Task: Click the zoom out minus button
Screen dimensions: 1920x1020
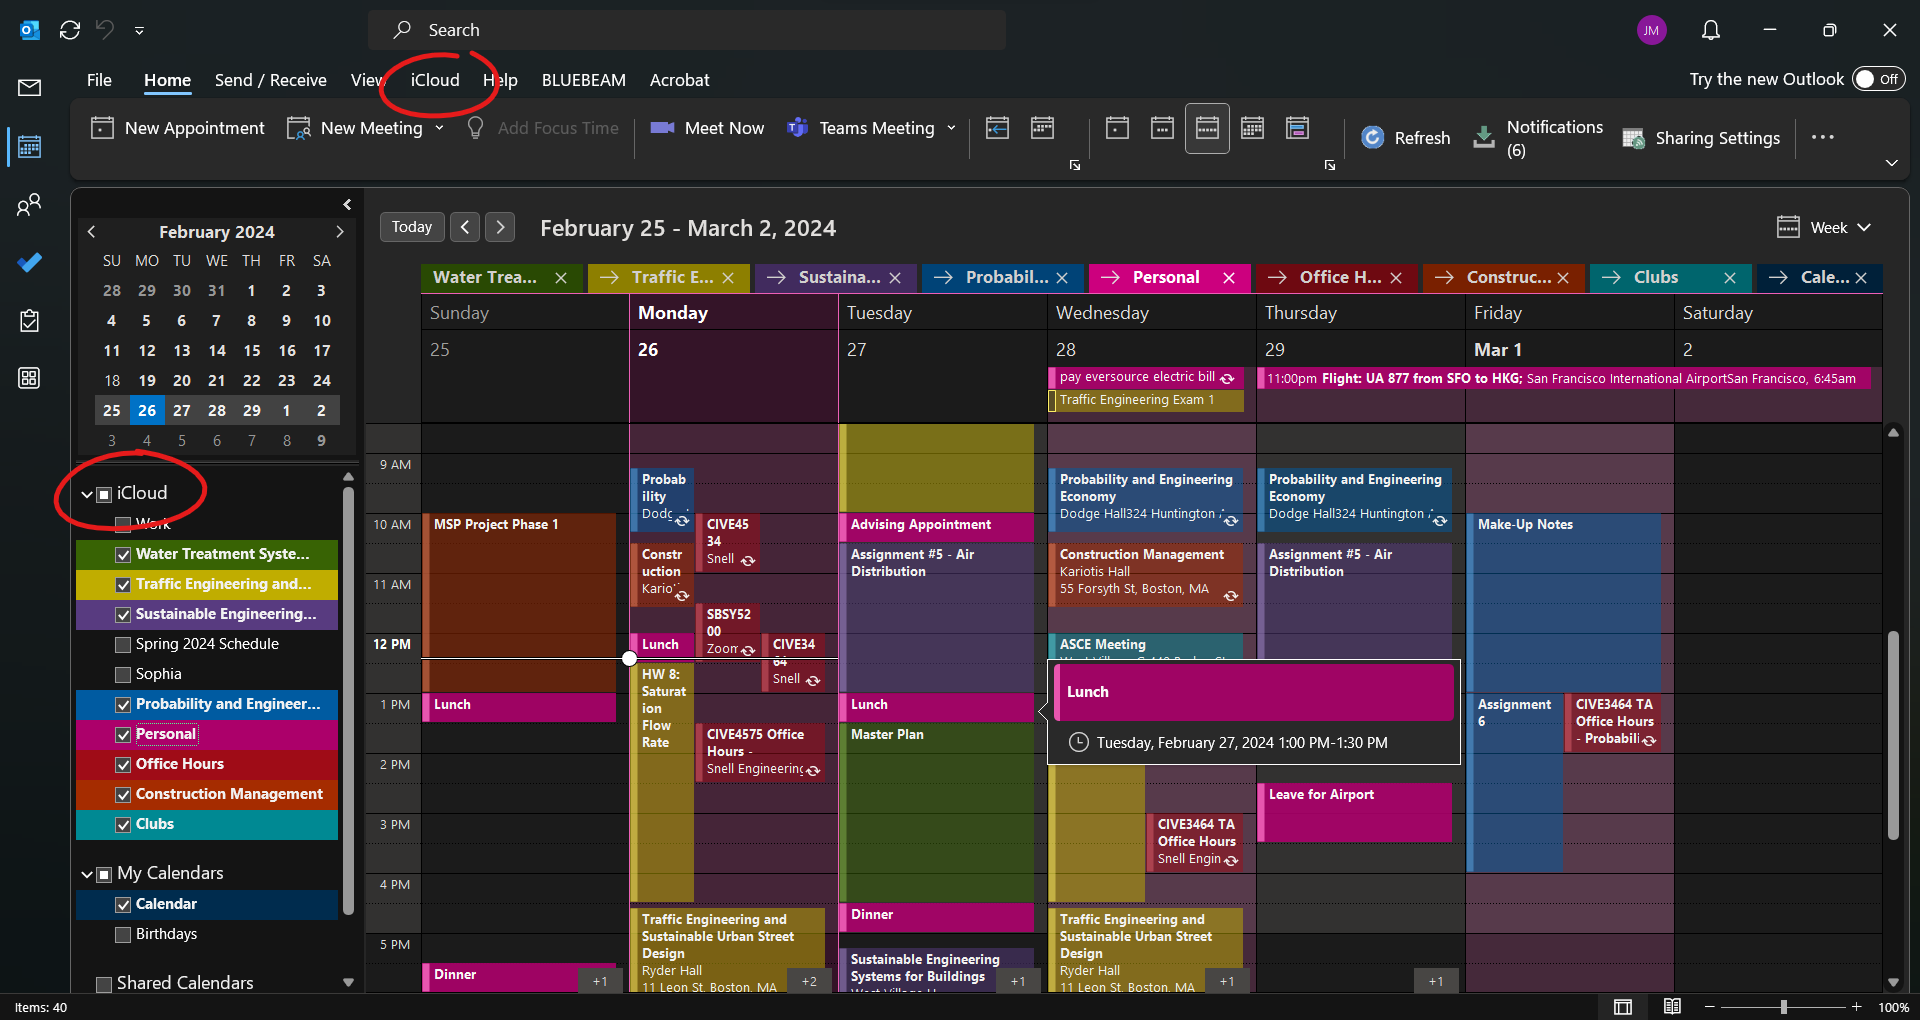Action: (1710, 1007)
